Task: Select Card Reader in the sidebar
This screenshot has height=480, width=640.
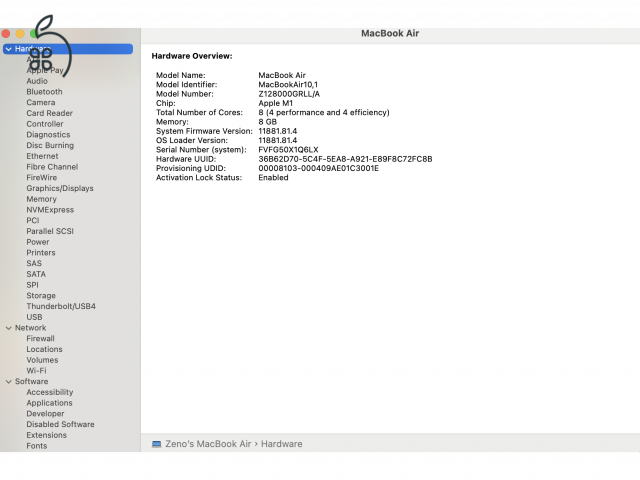Action: 49,113
